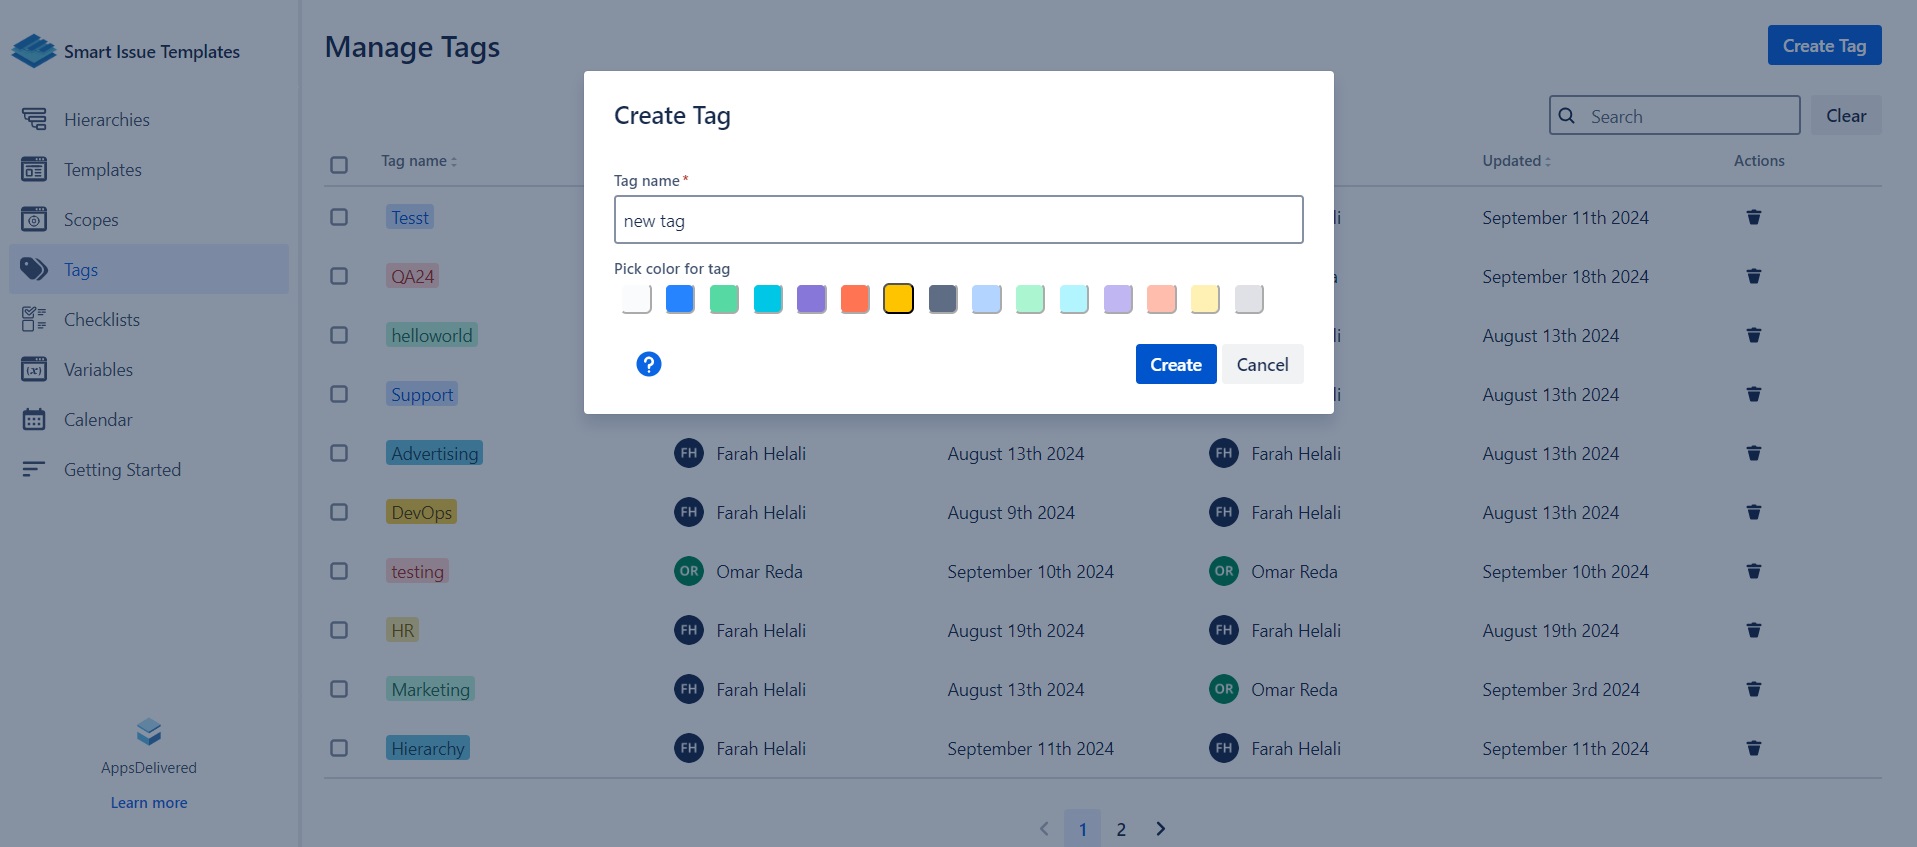Pick the purple color swatch
Viewport: 1917px width, 847px height.
[811, 299]
